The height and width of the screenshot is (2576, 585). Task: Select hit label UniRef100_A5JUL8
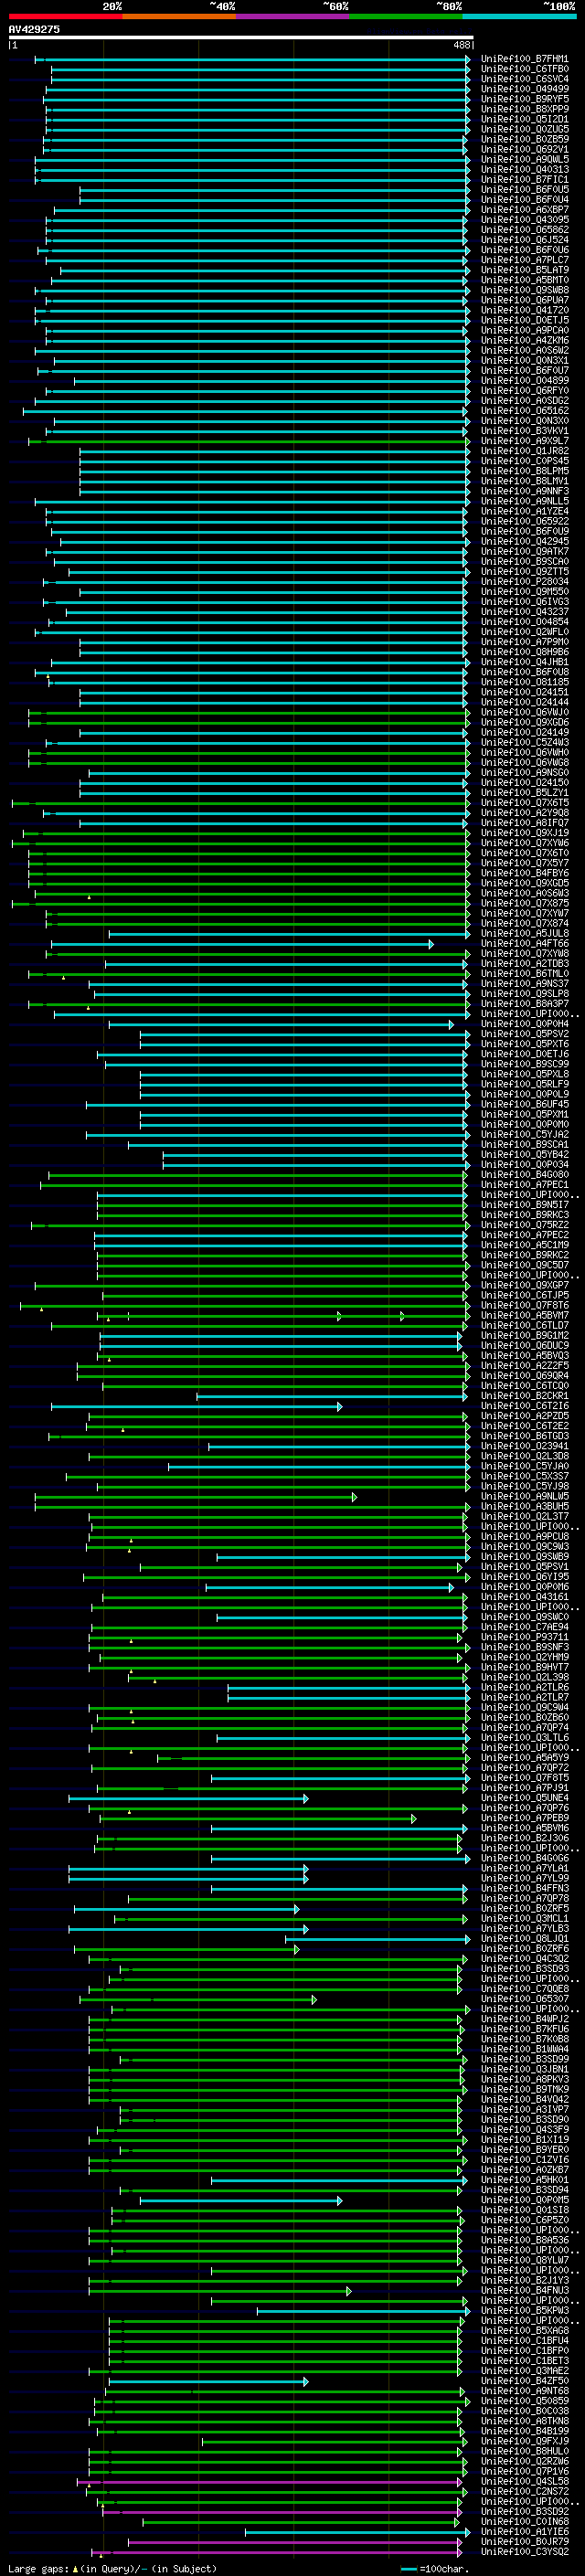click(x=524, y=934)
